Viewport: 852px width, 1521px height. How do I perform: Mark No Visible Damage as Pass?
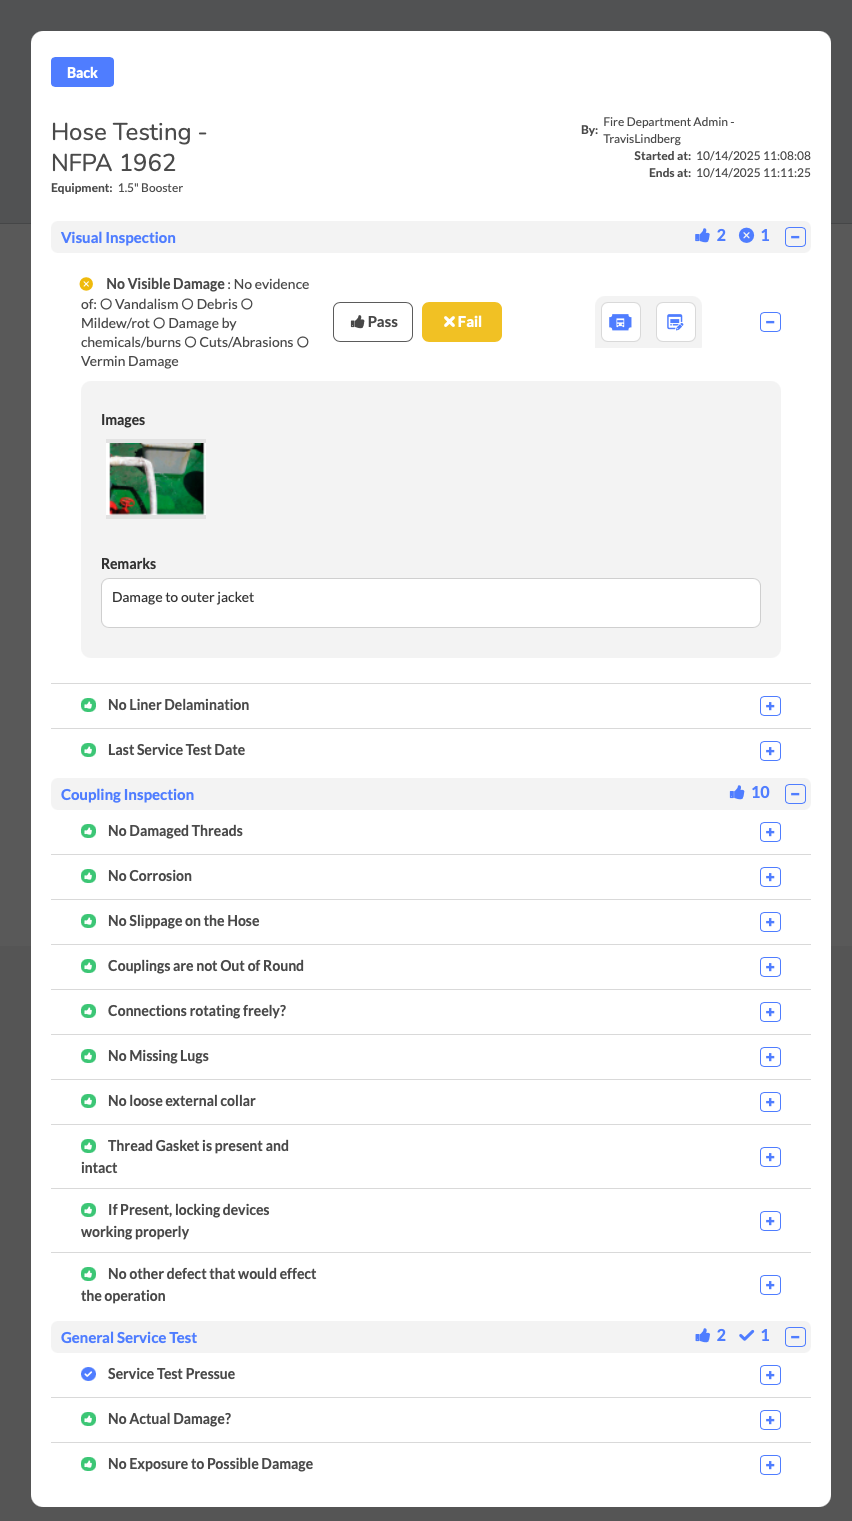[373, 322]
